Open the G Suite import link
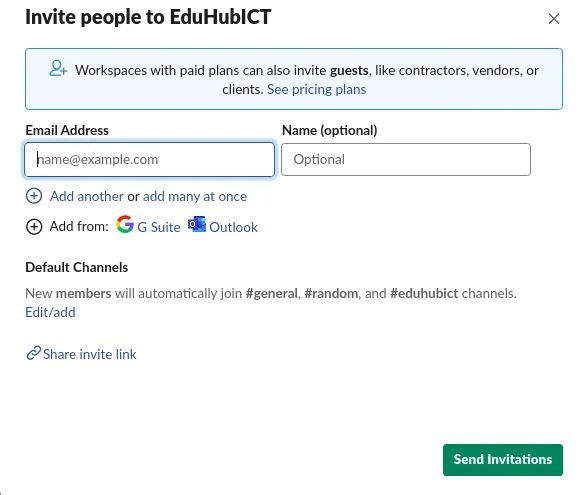The height and width of the screenshot is (495, 587). pyautogui.click(x=159, y=227)
